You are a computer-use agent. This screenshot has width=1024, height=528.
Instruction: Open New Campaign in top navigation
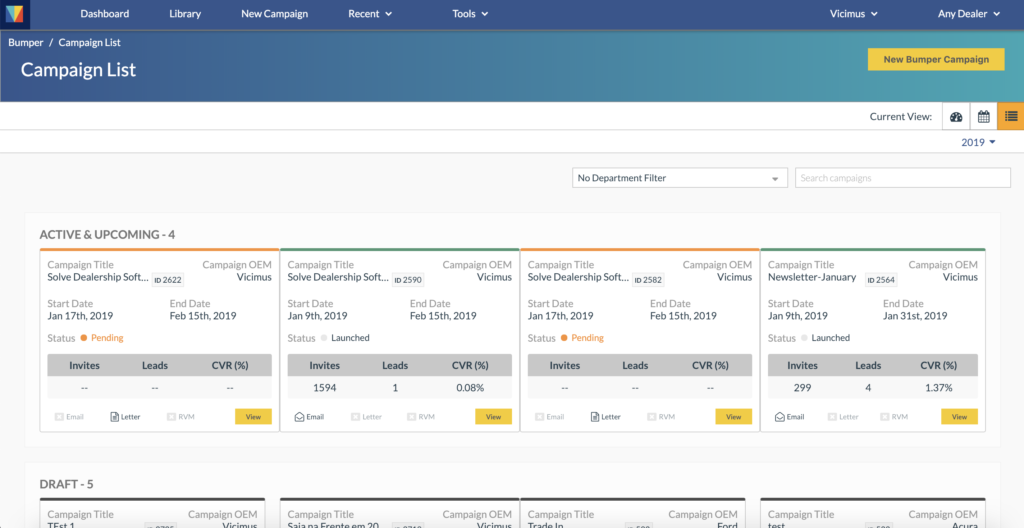[x=274, y=14]
